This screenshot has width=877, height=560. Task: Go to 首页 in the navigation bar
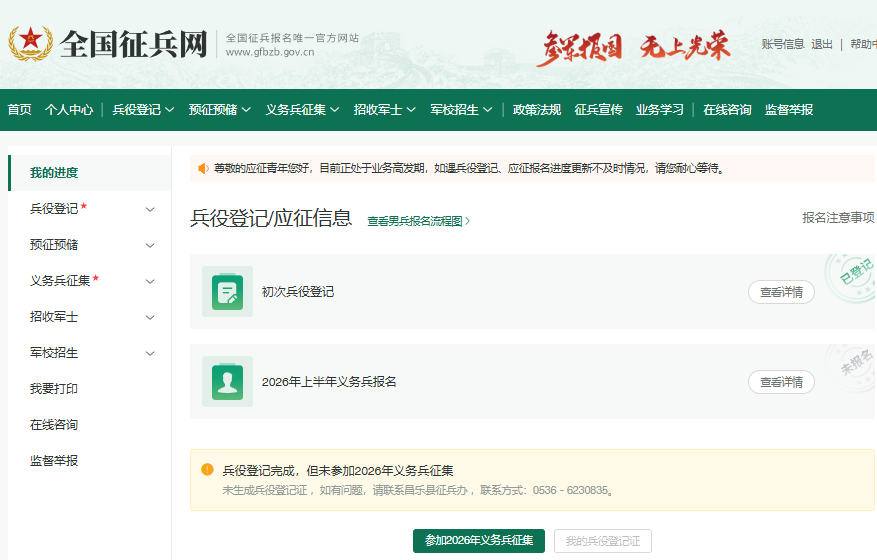(x=19, y=110)
